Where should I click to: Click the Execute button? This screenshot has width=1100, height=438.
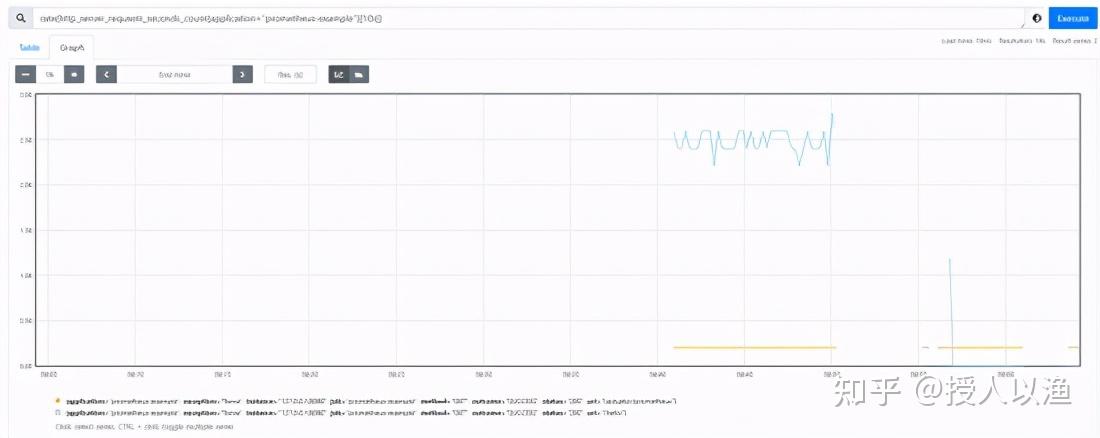[x=1073, y=18]
